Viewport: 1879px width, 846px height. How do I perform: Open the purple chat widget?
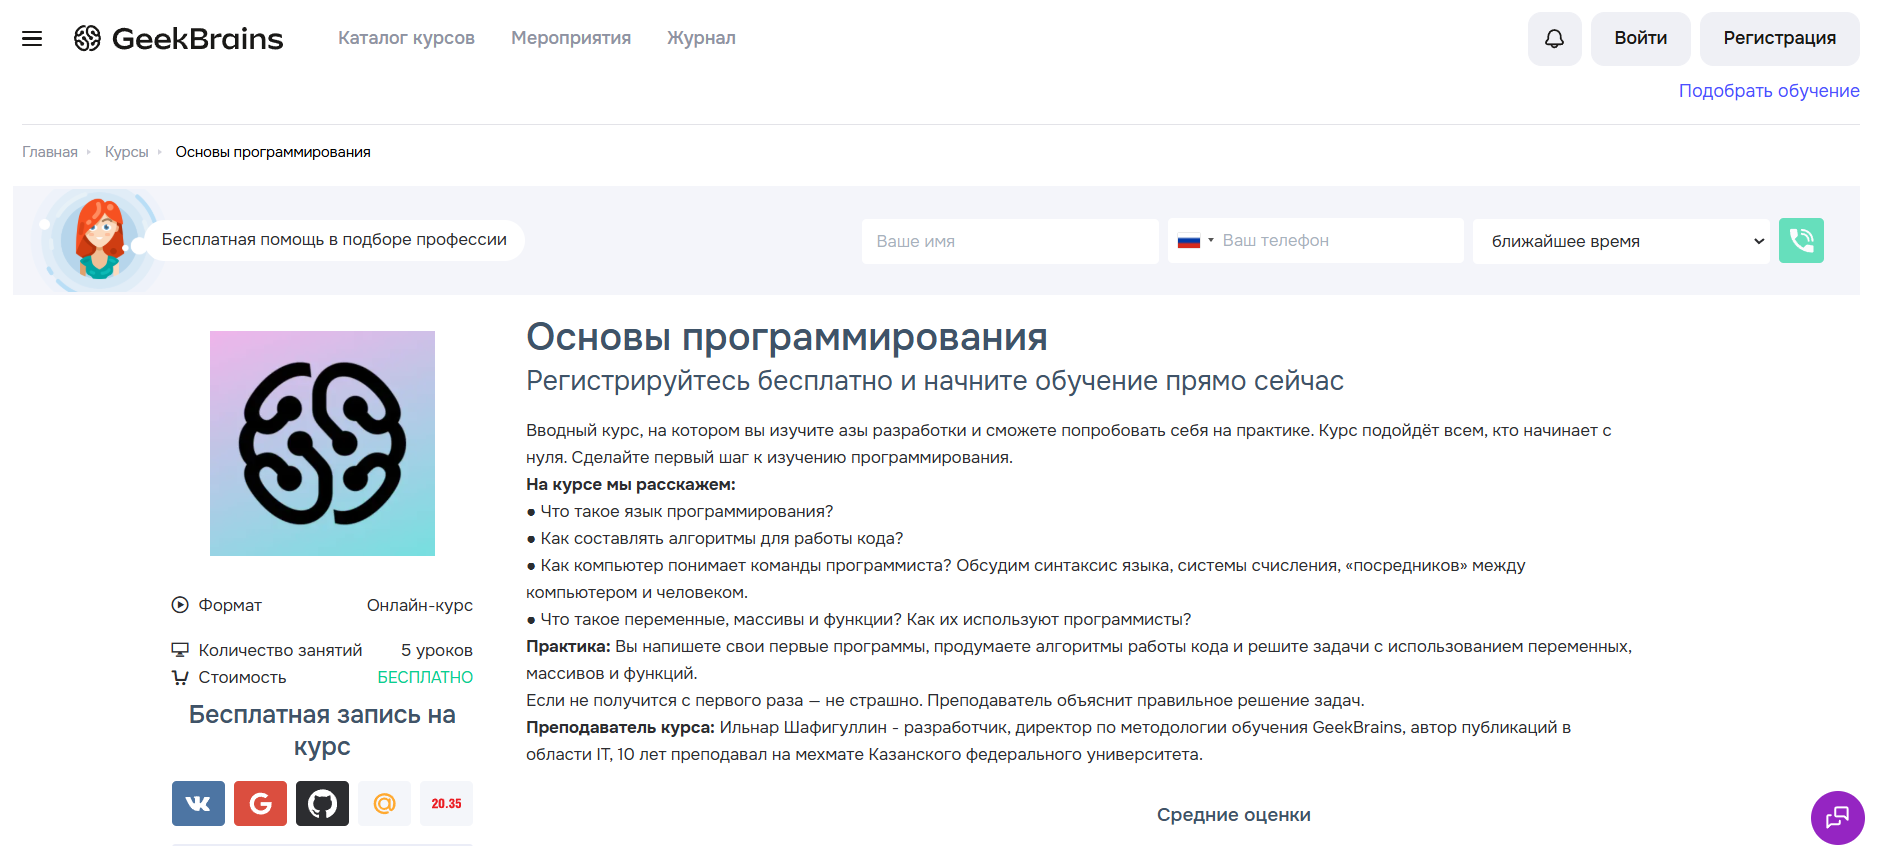pyautogui.click(x=1837, y=818)
